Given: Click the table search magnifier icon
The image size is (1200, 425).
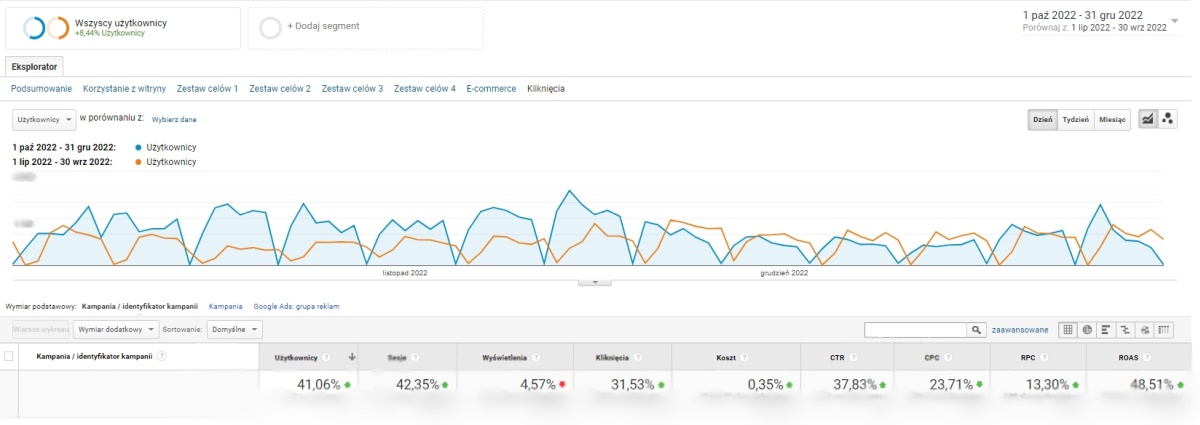Looking at the screenshot, I should click(976, 329).
